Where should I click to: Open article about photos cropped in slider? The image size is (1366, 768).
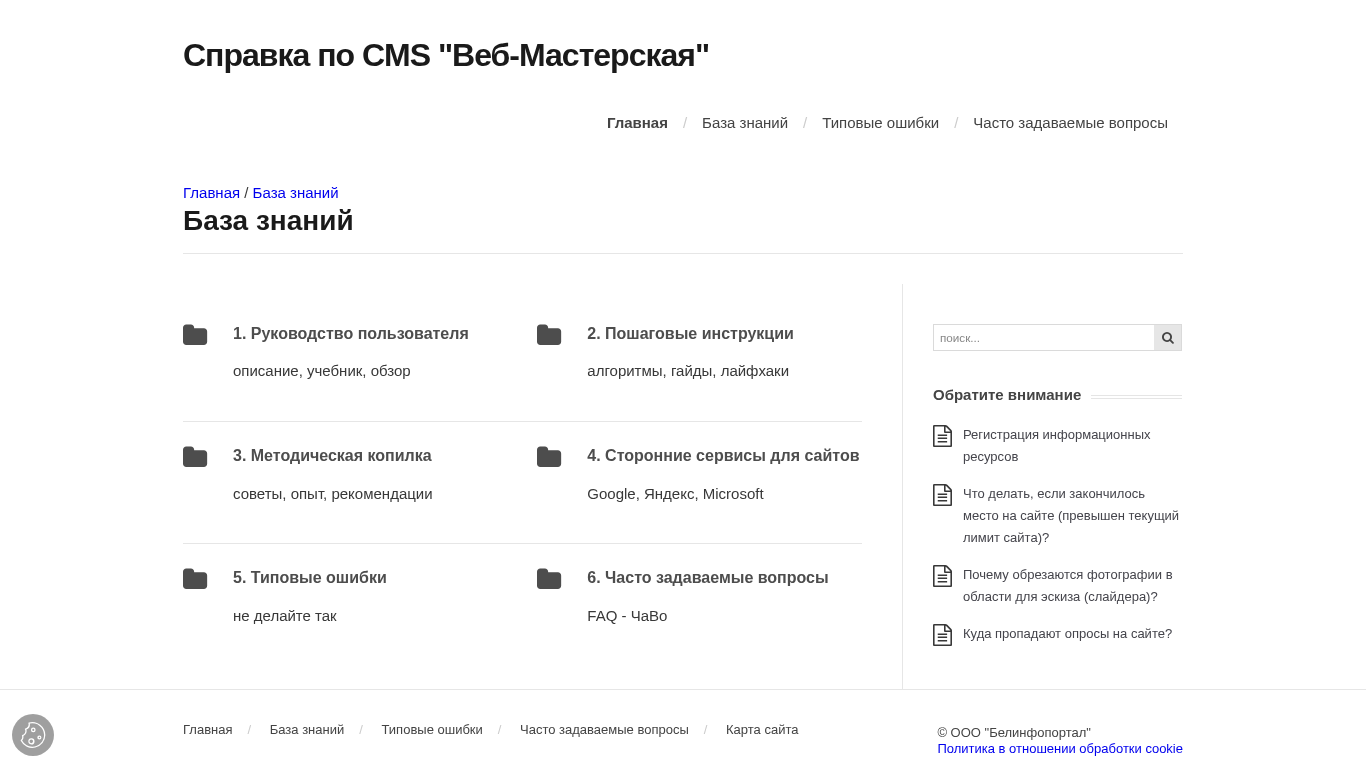(x=1067, y=586)
